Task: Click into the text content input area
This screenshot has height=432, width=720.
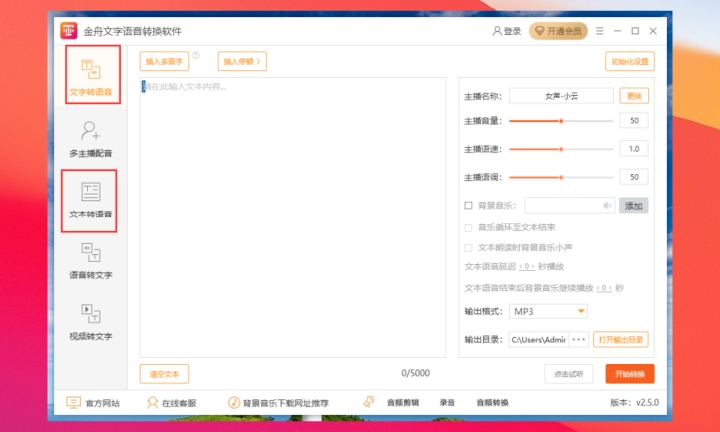Action: click(x=293, y=217)
